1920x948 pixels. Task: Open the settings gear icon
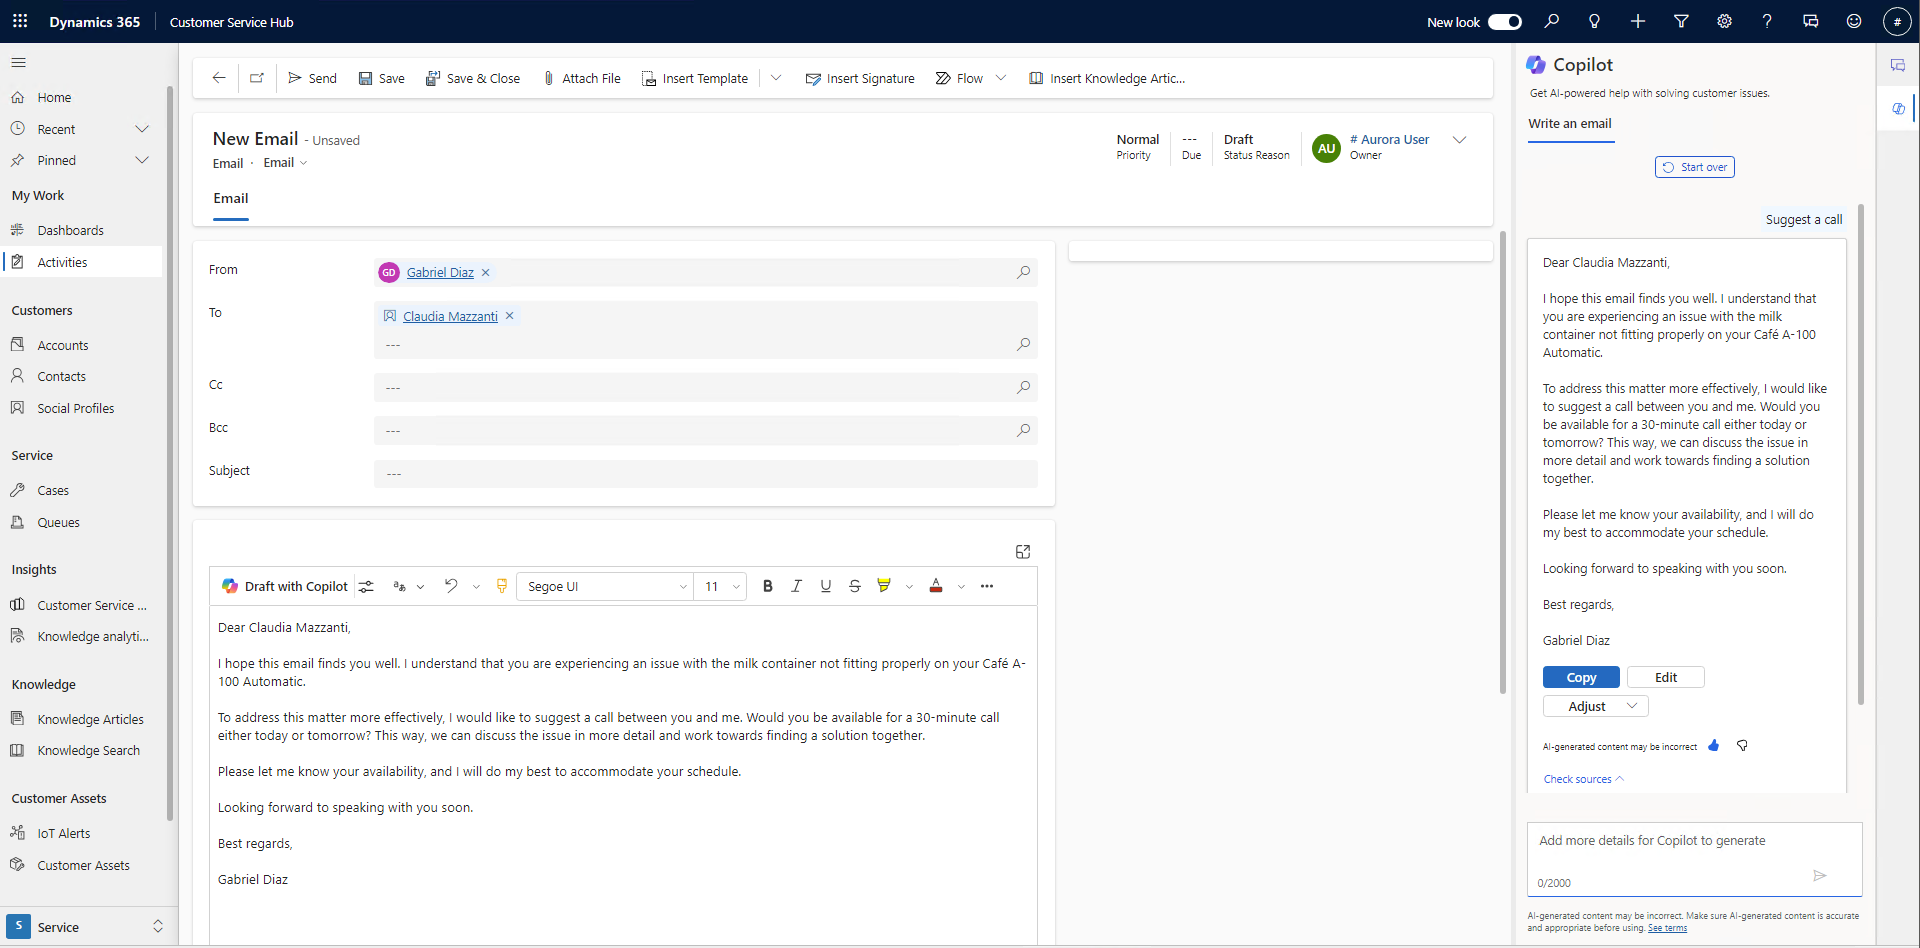1724,21
